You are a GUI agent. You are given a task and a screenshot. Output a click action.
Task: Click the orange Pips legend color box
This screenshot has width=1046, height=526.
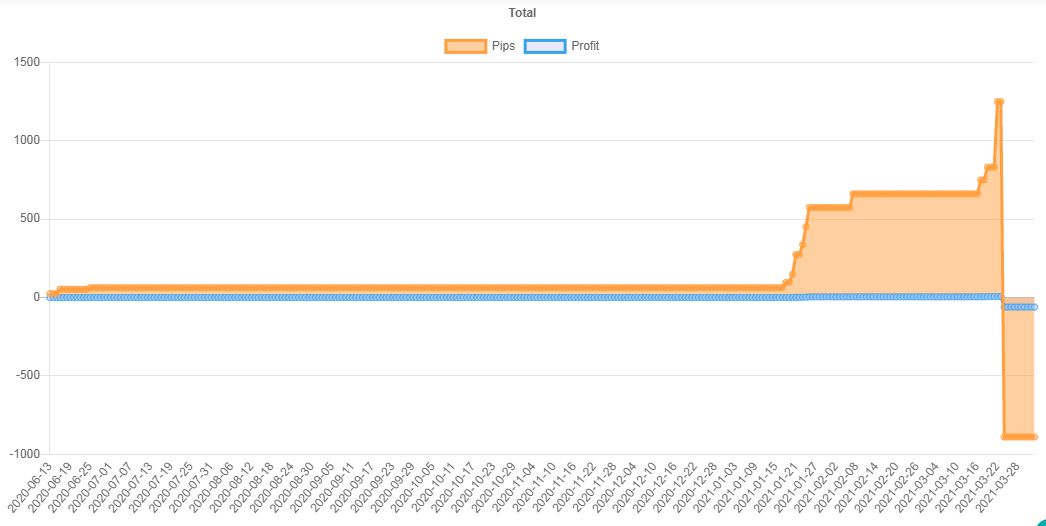click(x=466, y=46)
